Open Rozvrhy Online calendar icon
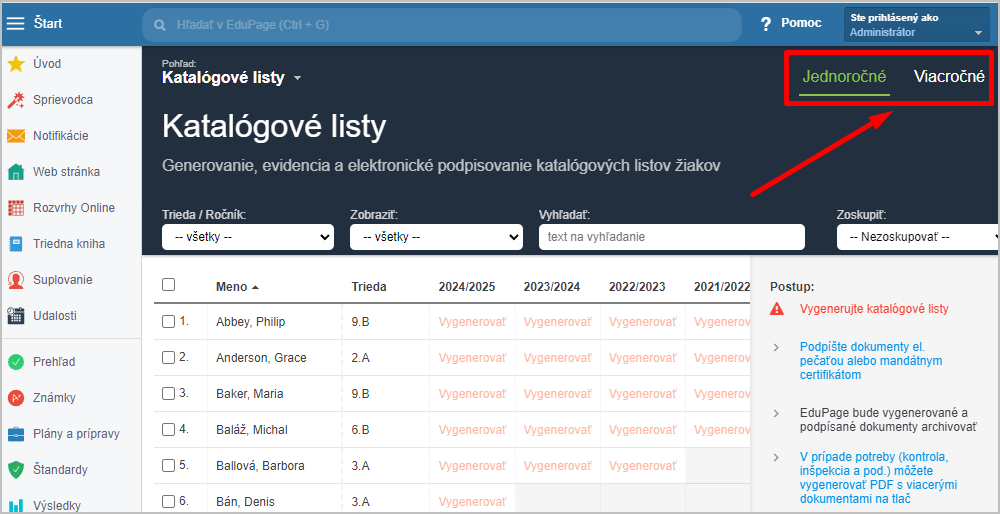 [x=16, y=208]
